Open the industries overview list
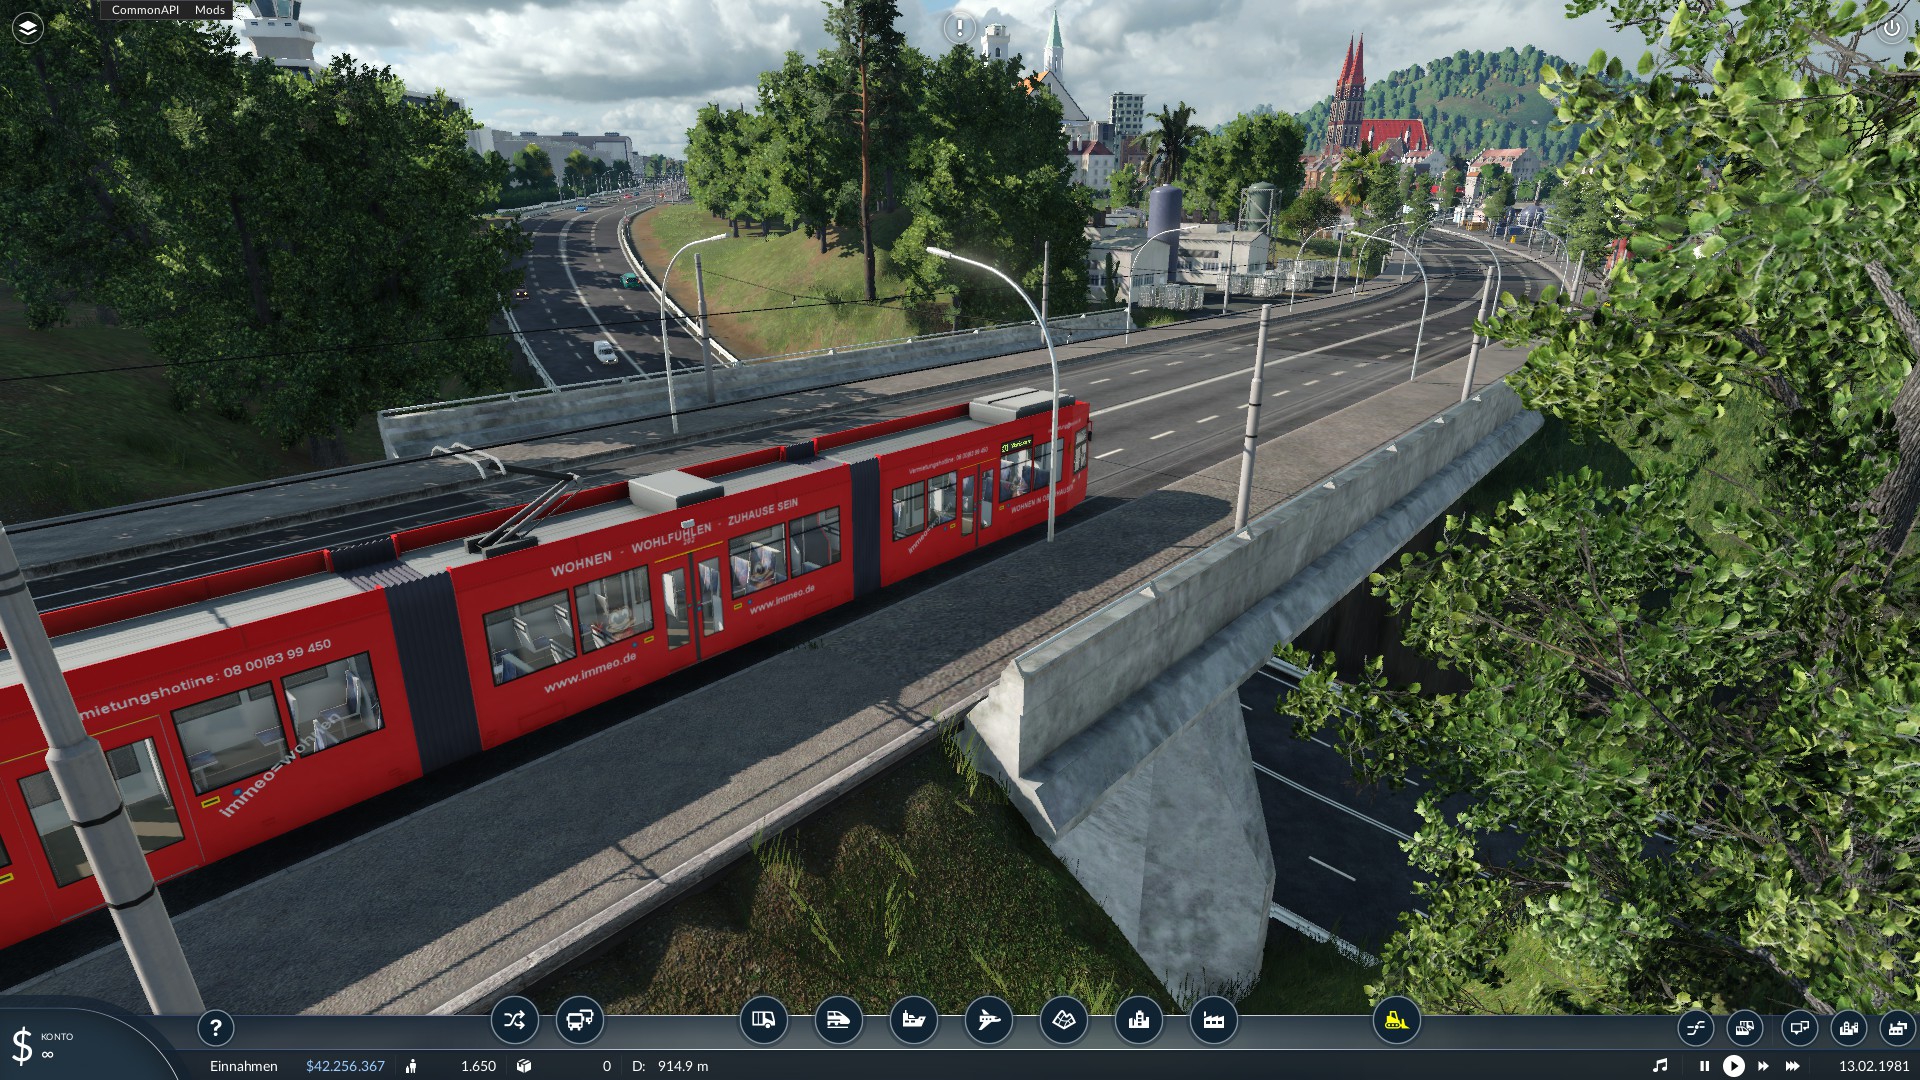 click(x=1897, y=1028)
